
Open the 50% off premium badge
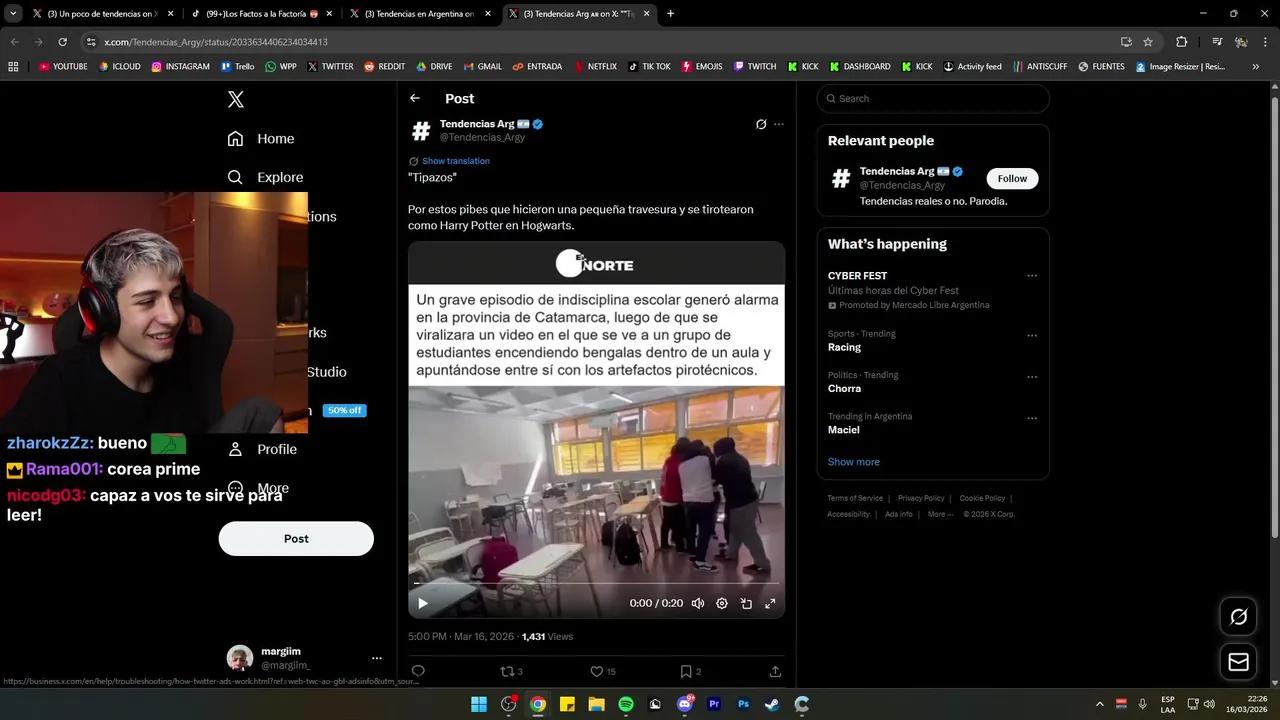344,410
